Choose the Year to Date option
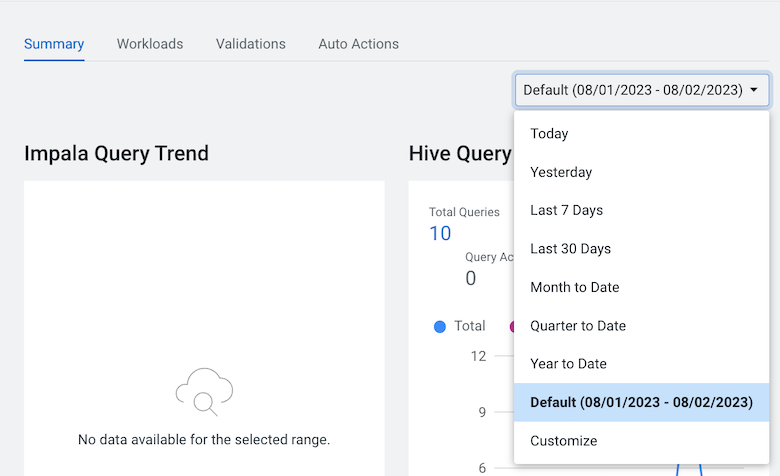 642,364
